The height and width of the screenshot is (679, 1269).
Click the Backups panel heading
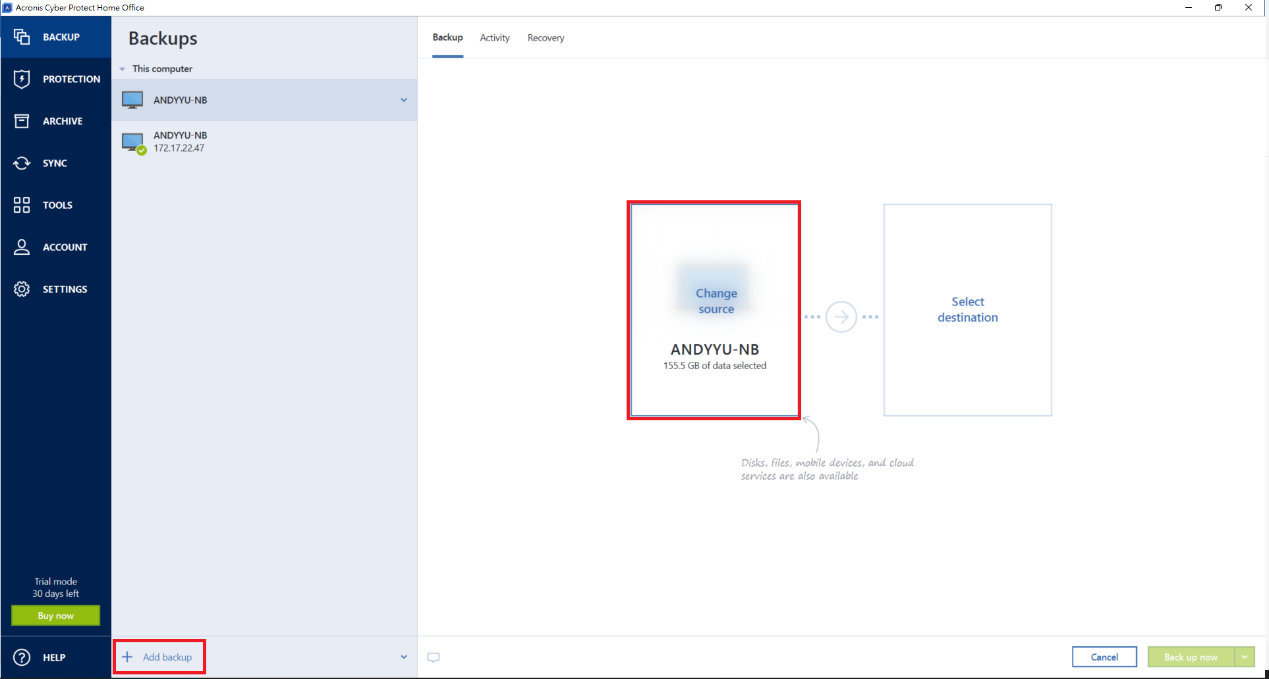click(x=163, y=39)
